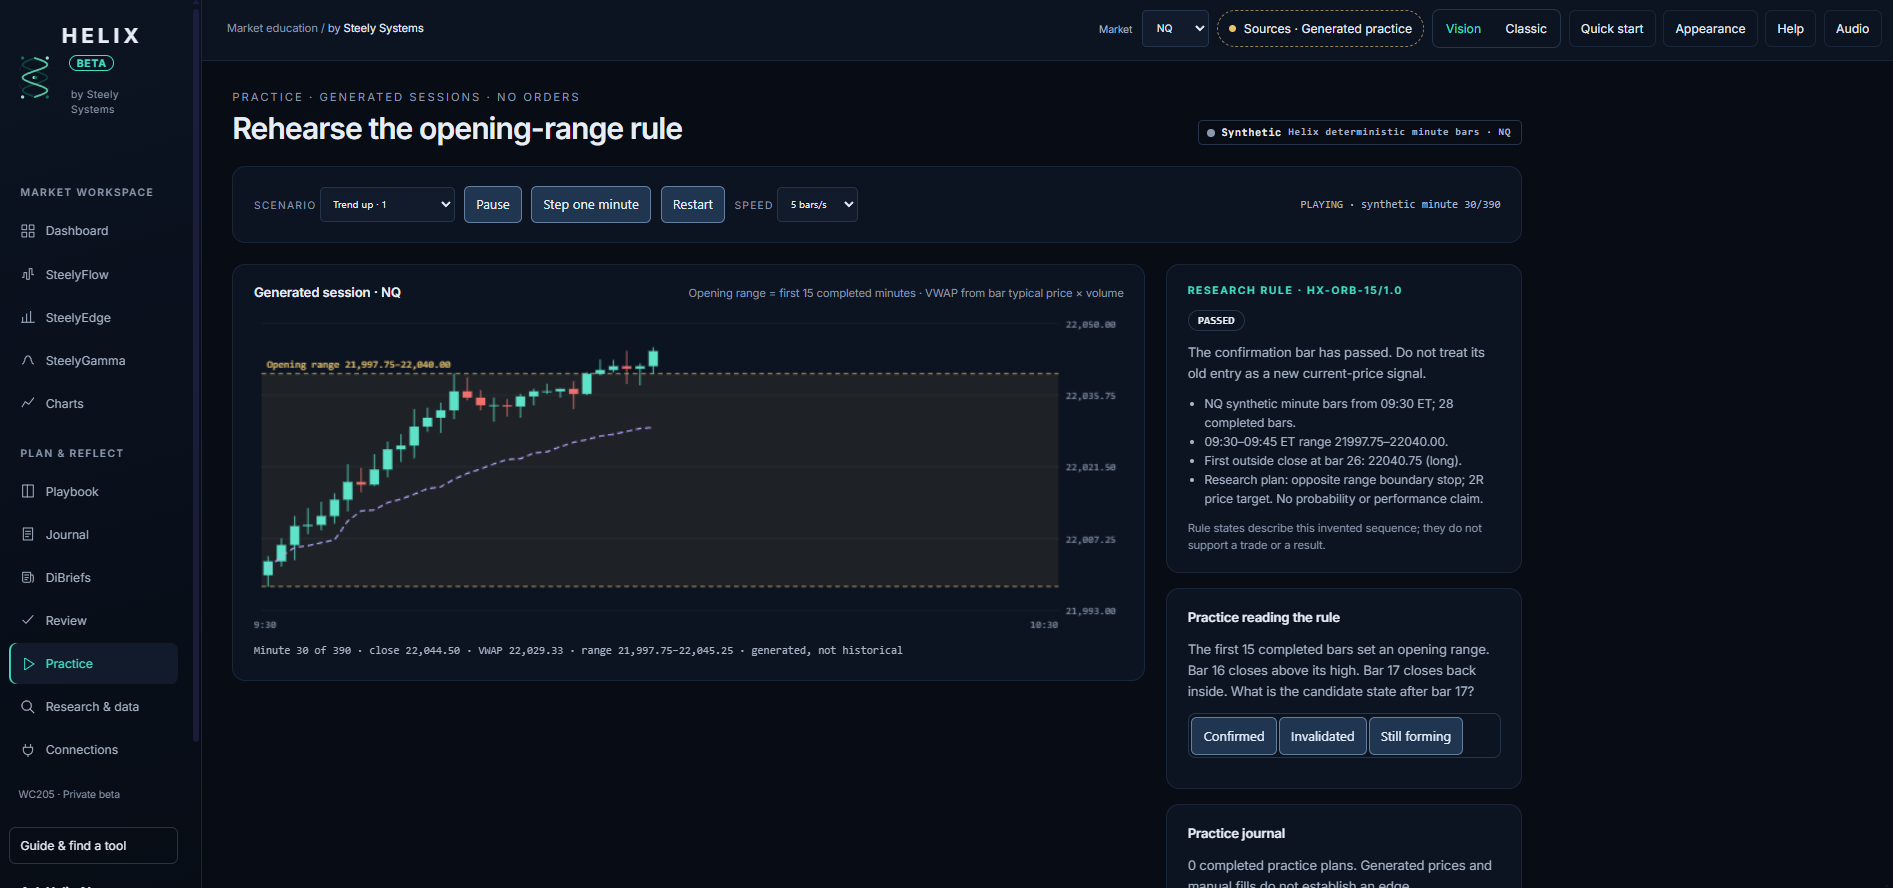The width and height of the screenshot is (1893, 888).
Task: Click the 'Opening range 21,997.75-22,040.00' chart label
Action: click(x=358, y=365)
